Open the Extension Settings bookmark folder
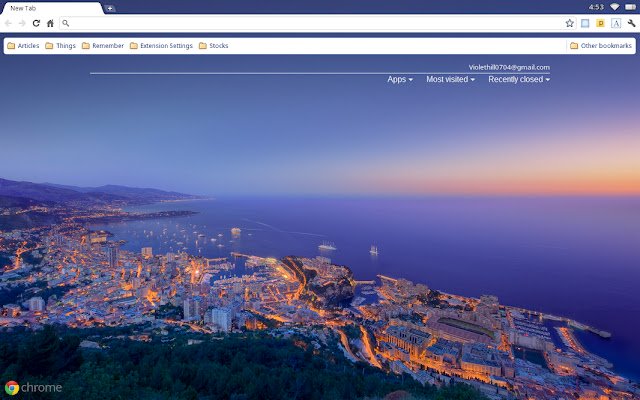Image resolution: width=640 pixels, height=400 pixels. click(x=161, y=46)
